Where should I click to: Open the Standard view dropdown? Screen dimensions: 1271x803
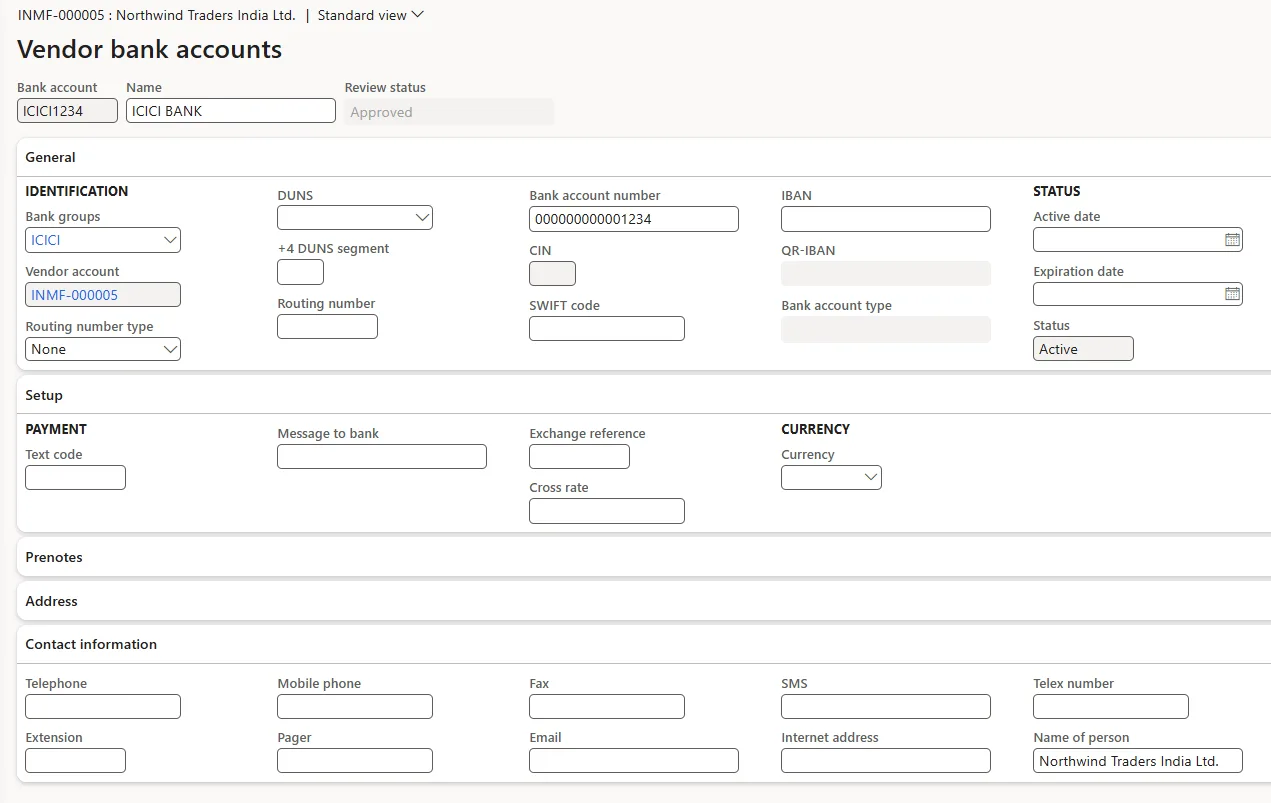(x=371, y=15)
